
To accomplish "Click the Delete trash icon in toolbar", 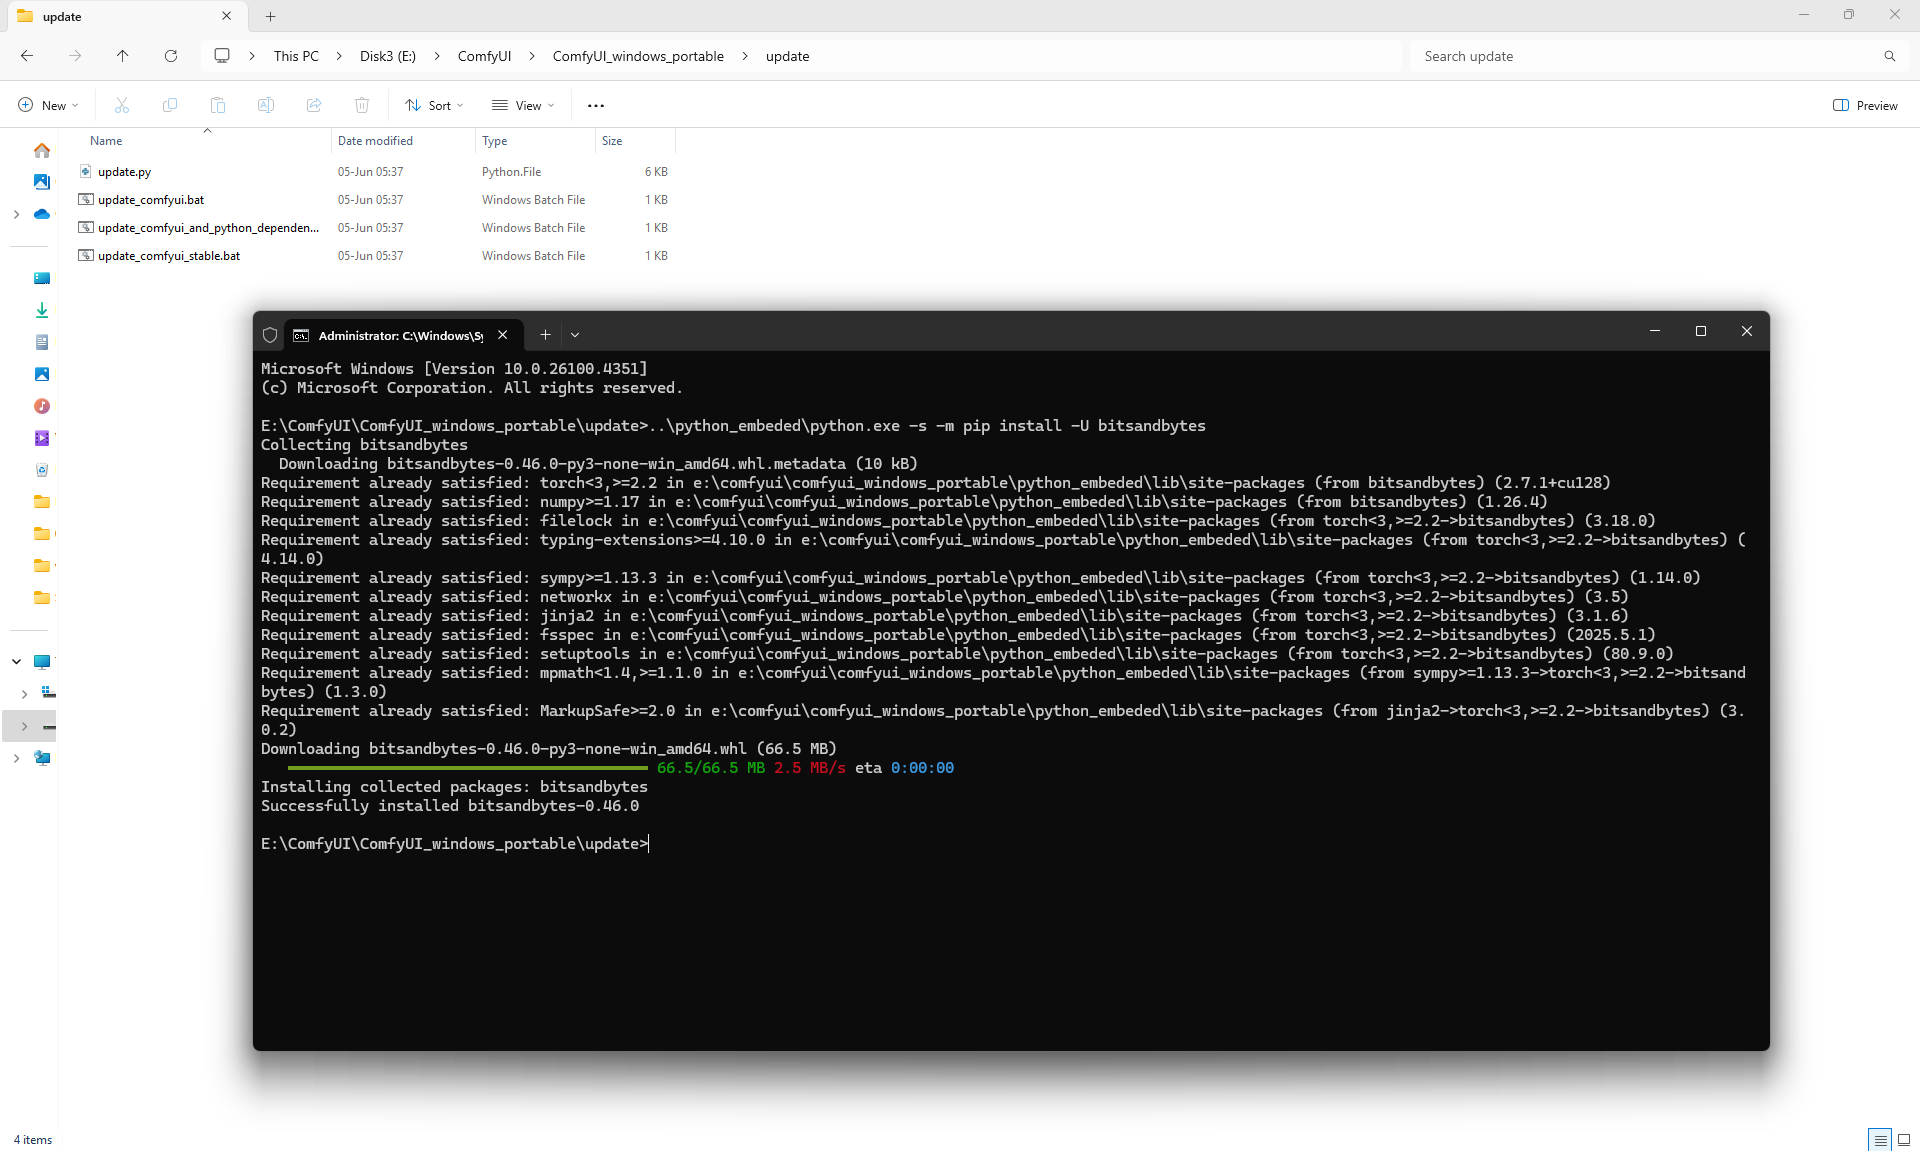I will pos(362,105).
